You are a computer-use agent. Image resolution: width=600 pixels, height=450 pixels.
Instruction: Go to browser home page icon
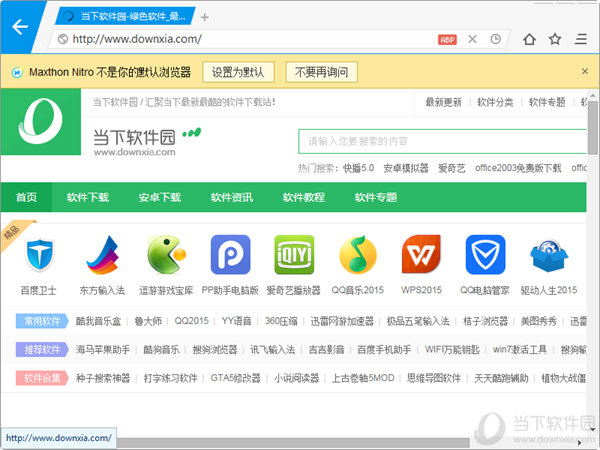point(529,39)
